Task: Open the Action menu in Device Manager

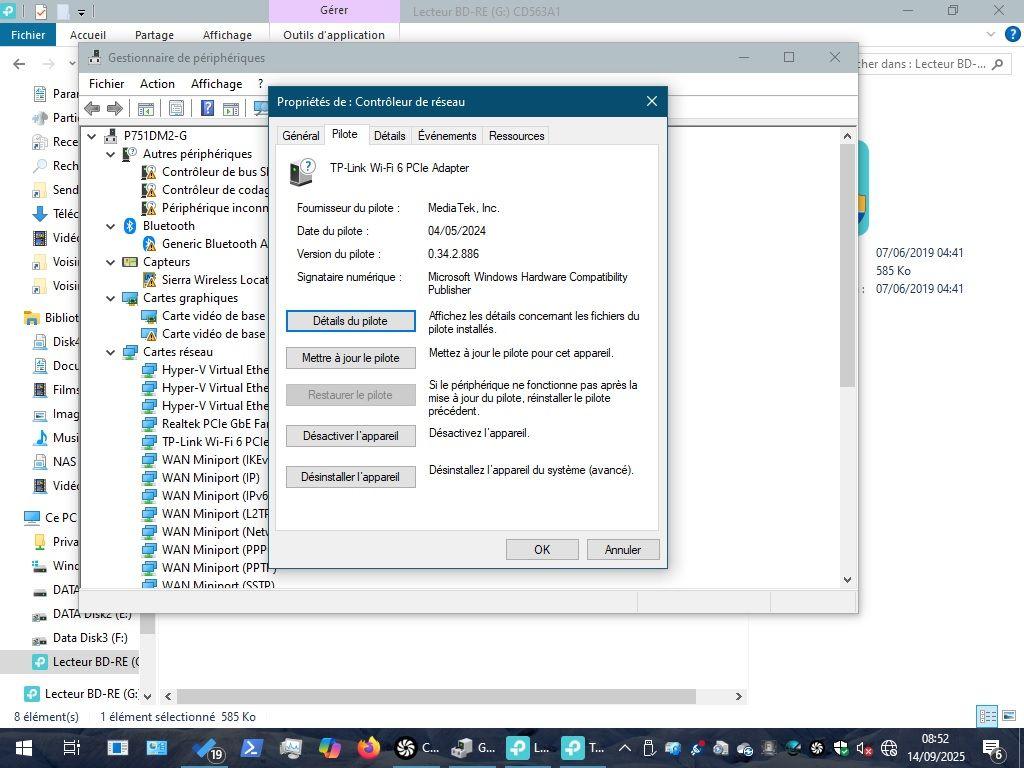Action: (157, 84)
